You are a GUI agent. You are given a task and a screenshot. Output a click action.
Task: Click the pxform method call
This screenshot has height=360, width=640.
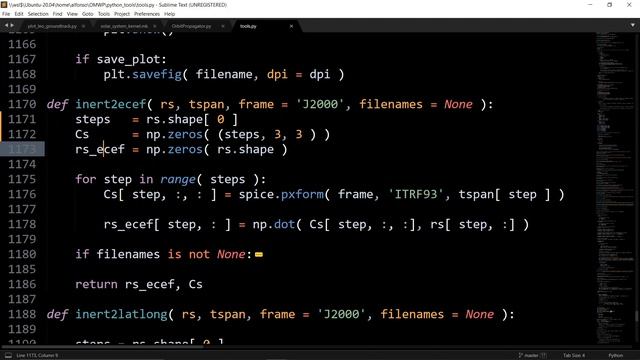[302, 194]
